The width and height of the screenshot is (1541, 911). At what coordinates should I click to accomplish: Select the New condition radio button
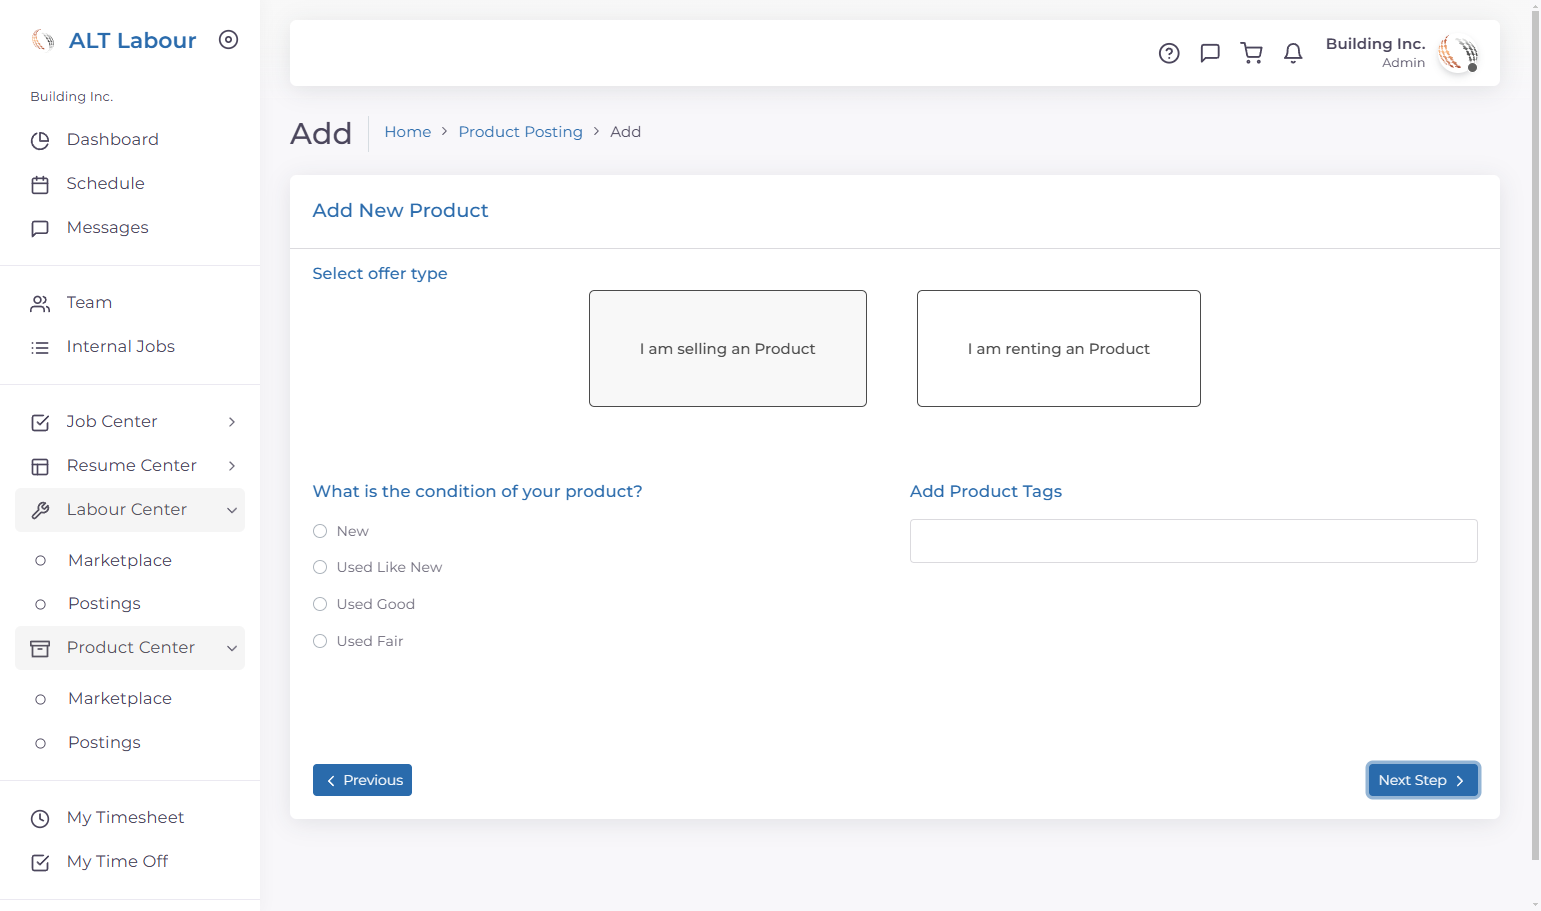320,531
